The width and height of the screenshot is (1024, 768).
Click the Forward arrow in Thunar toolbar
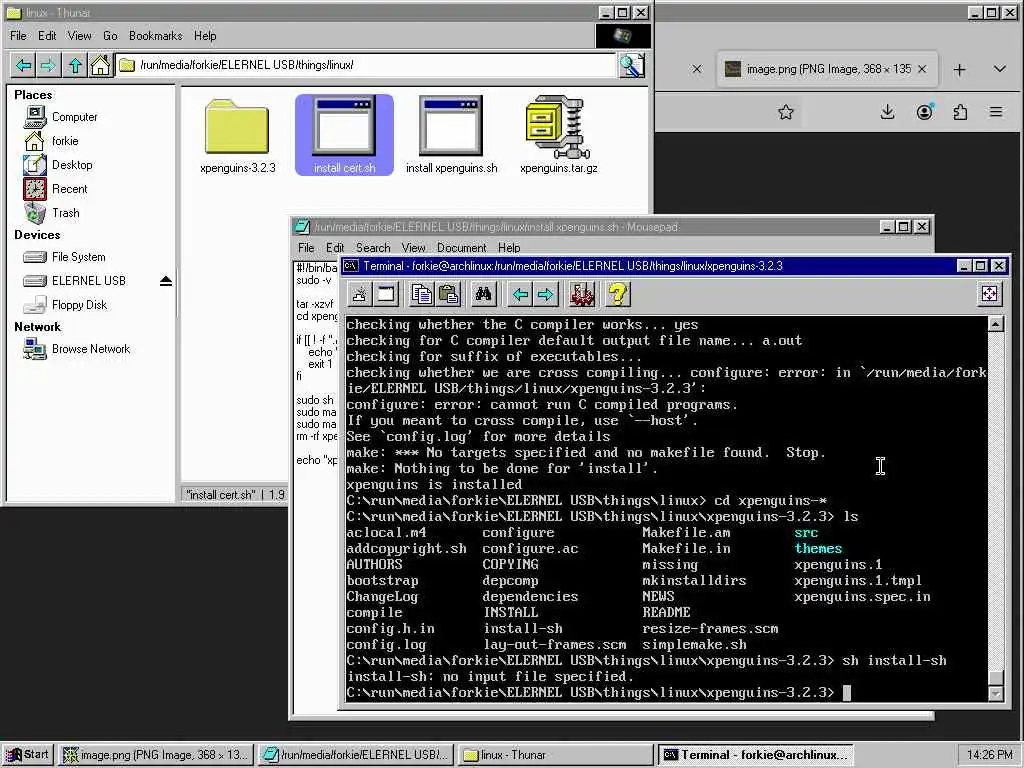tap(48, 65)
